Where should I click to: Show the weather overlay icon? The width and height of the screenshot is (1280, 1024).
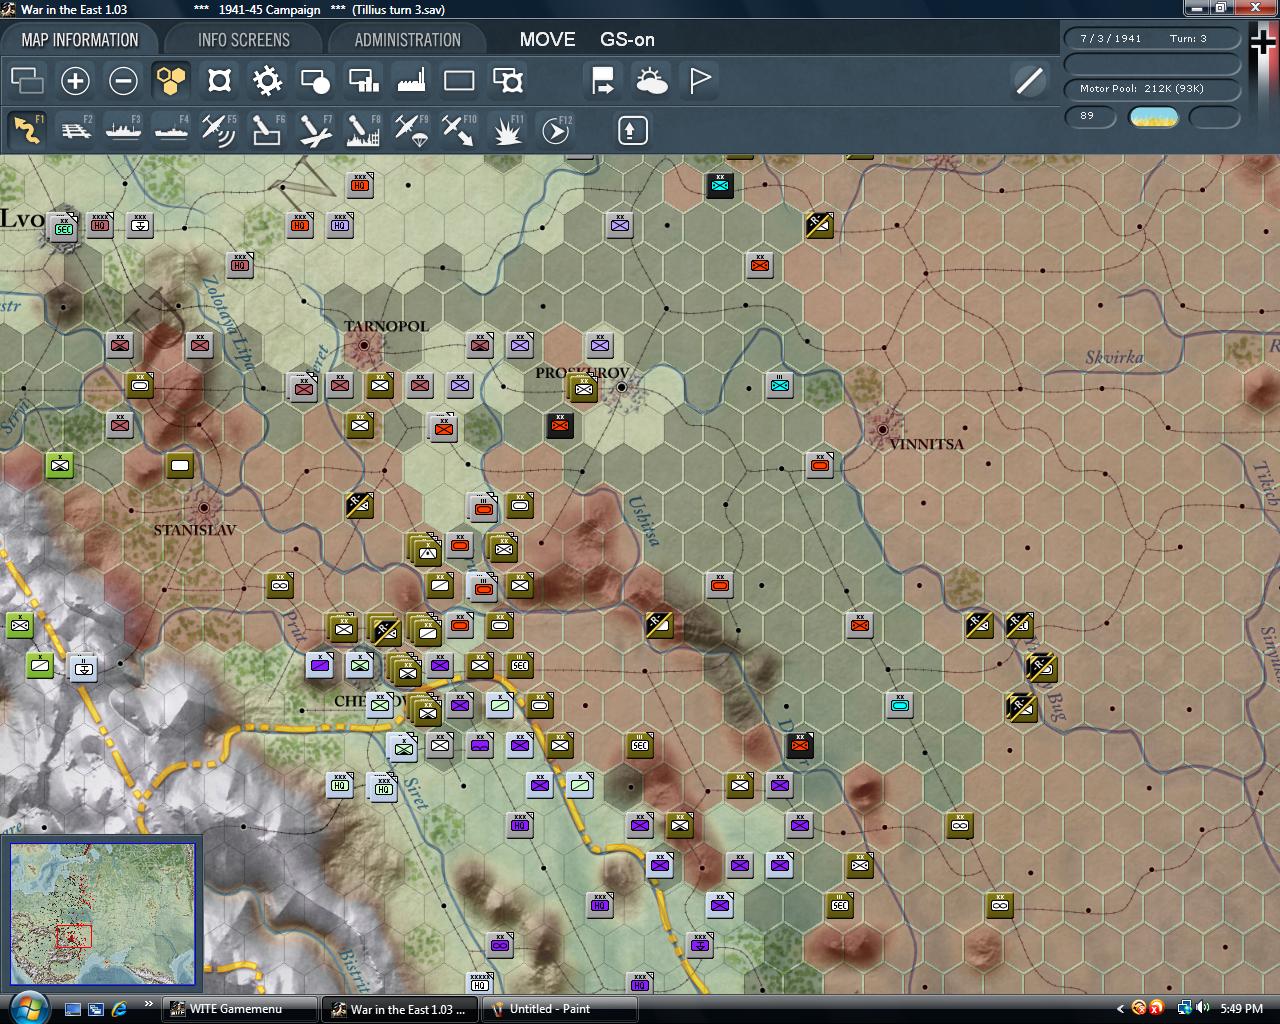point(651,80)
